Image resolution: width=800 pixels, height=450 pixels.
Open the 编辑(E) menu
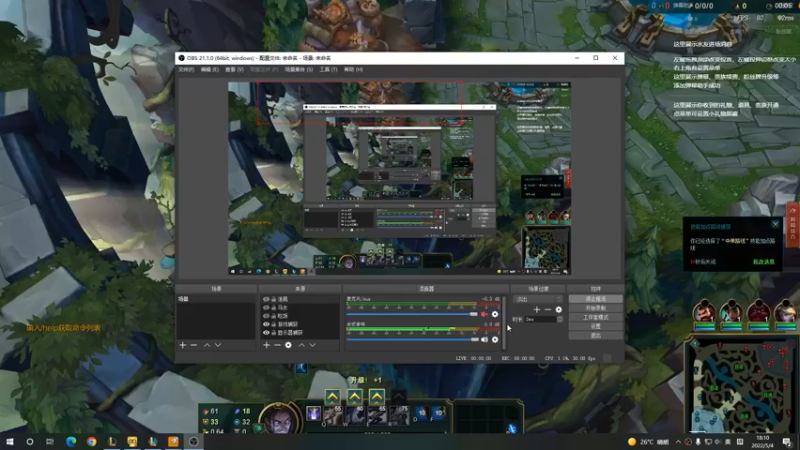(210, 69)
